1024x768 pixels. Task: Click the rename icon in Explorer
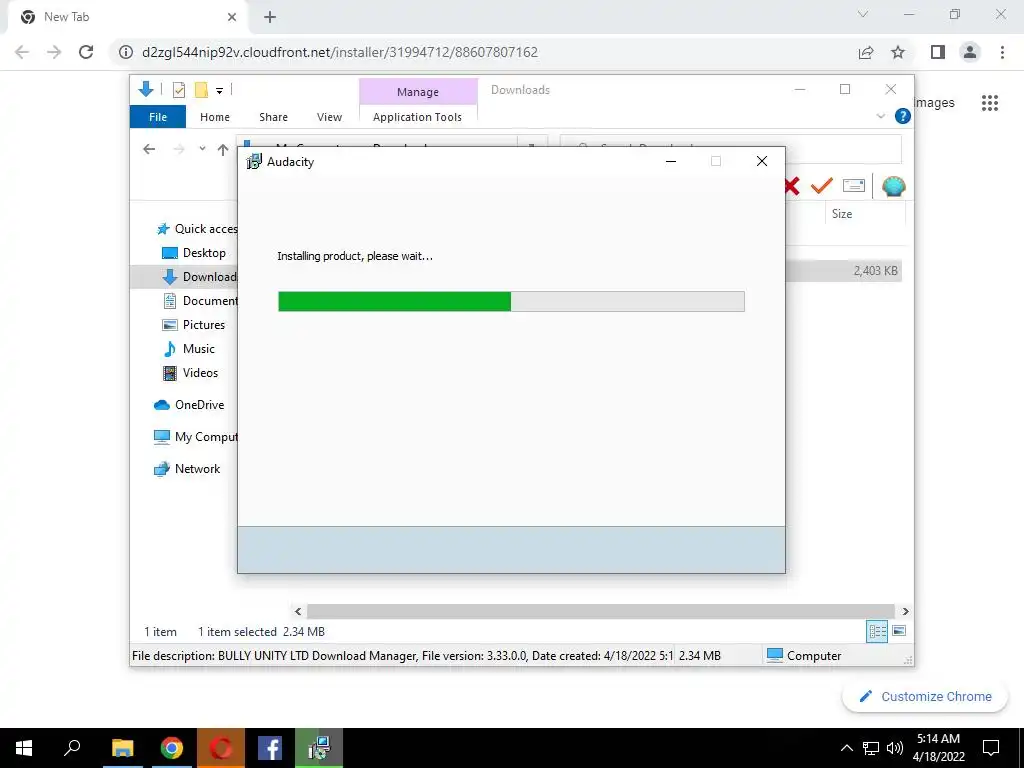(854, 186)
